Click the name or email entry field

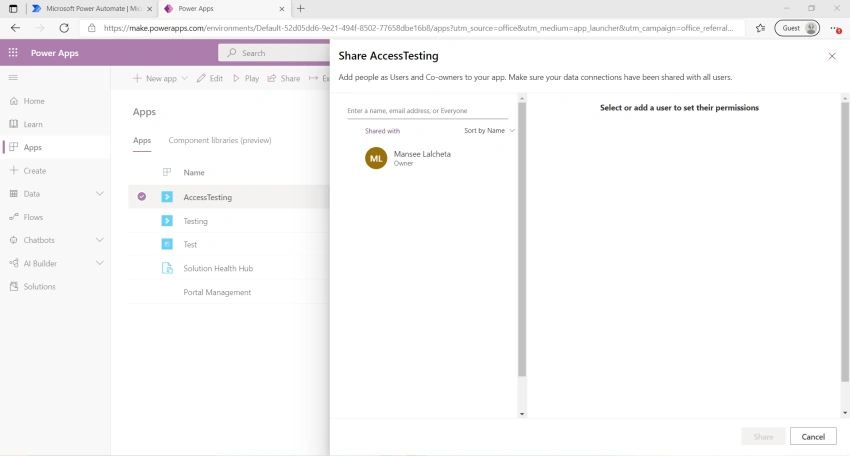pos(428,111)
